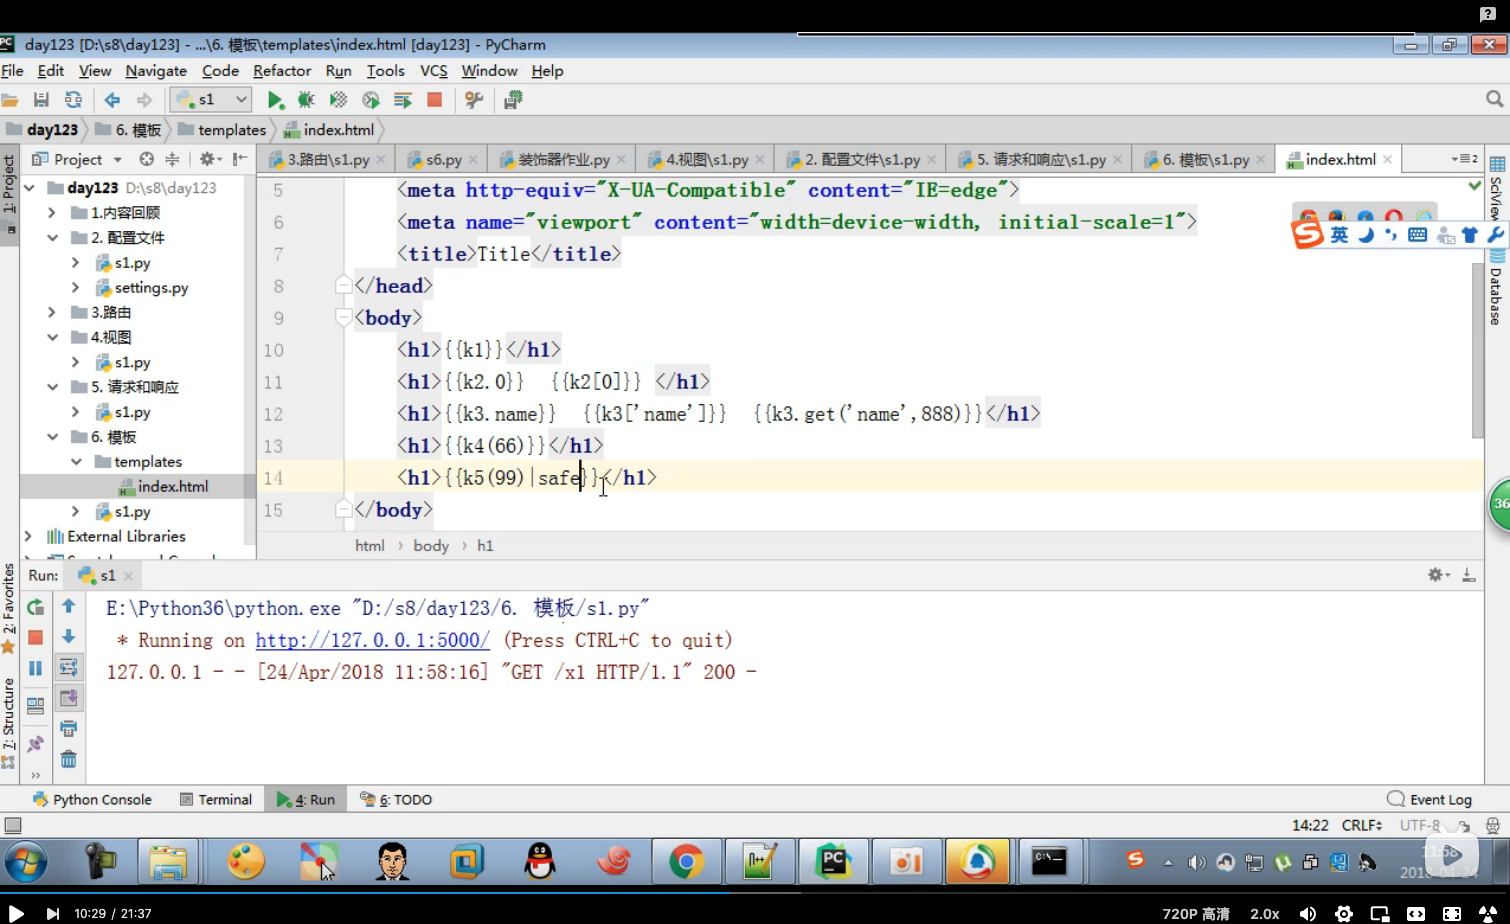This screenshot has height=924, width=1510.
Task: Toggle soft-wrap in Run panel
Action: [68, 667]
